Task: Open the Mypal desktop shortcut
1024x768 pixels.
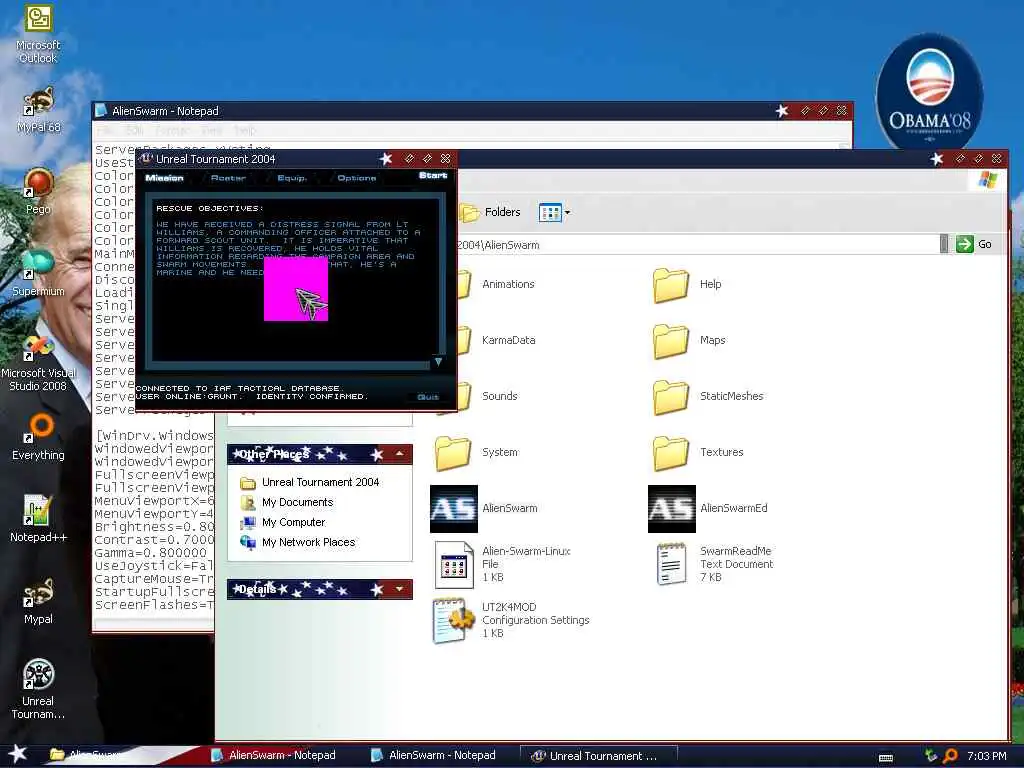Action: [x=38, y=601]
